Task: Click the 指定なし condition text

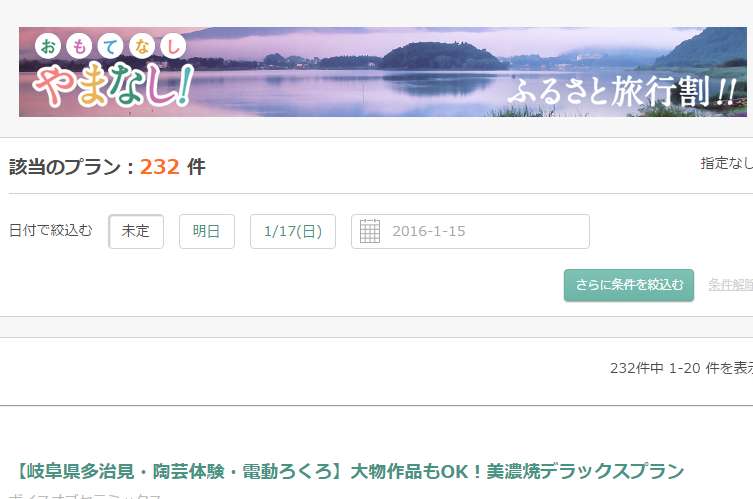Action: pos(727,163)
